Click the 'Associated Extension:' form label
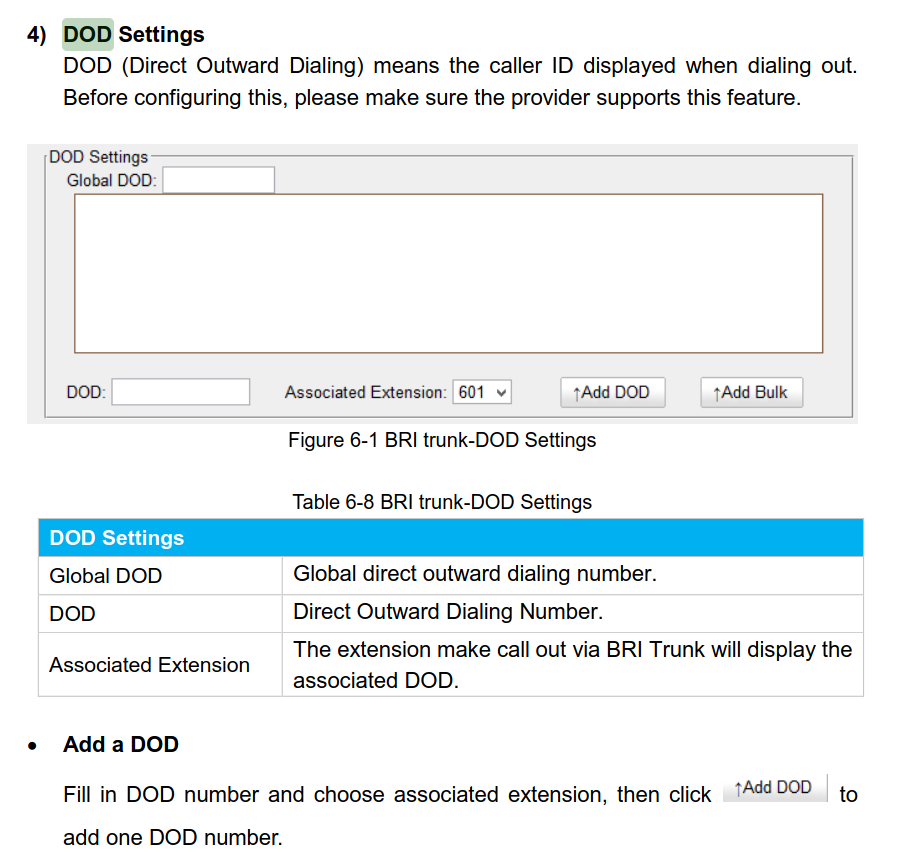The height and width of the screenshot is (866, 899). [365, 393]
